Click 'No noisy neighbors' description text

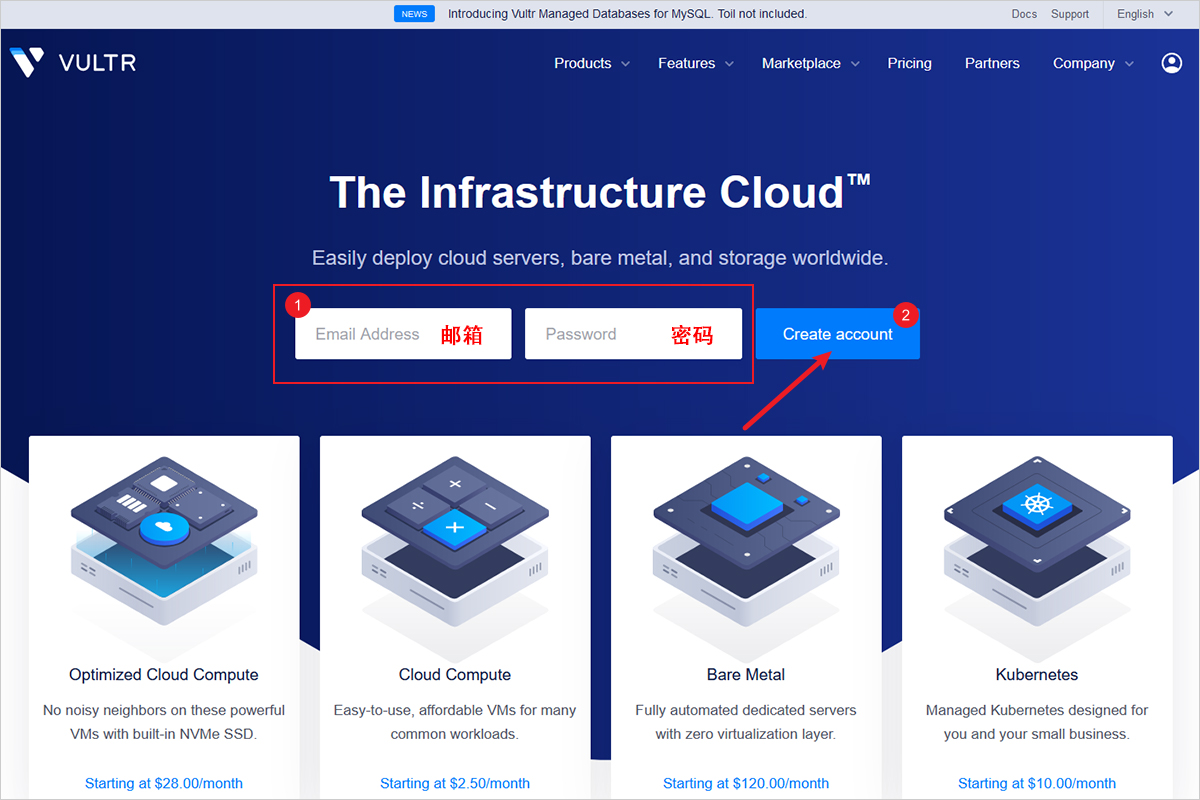164,722
